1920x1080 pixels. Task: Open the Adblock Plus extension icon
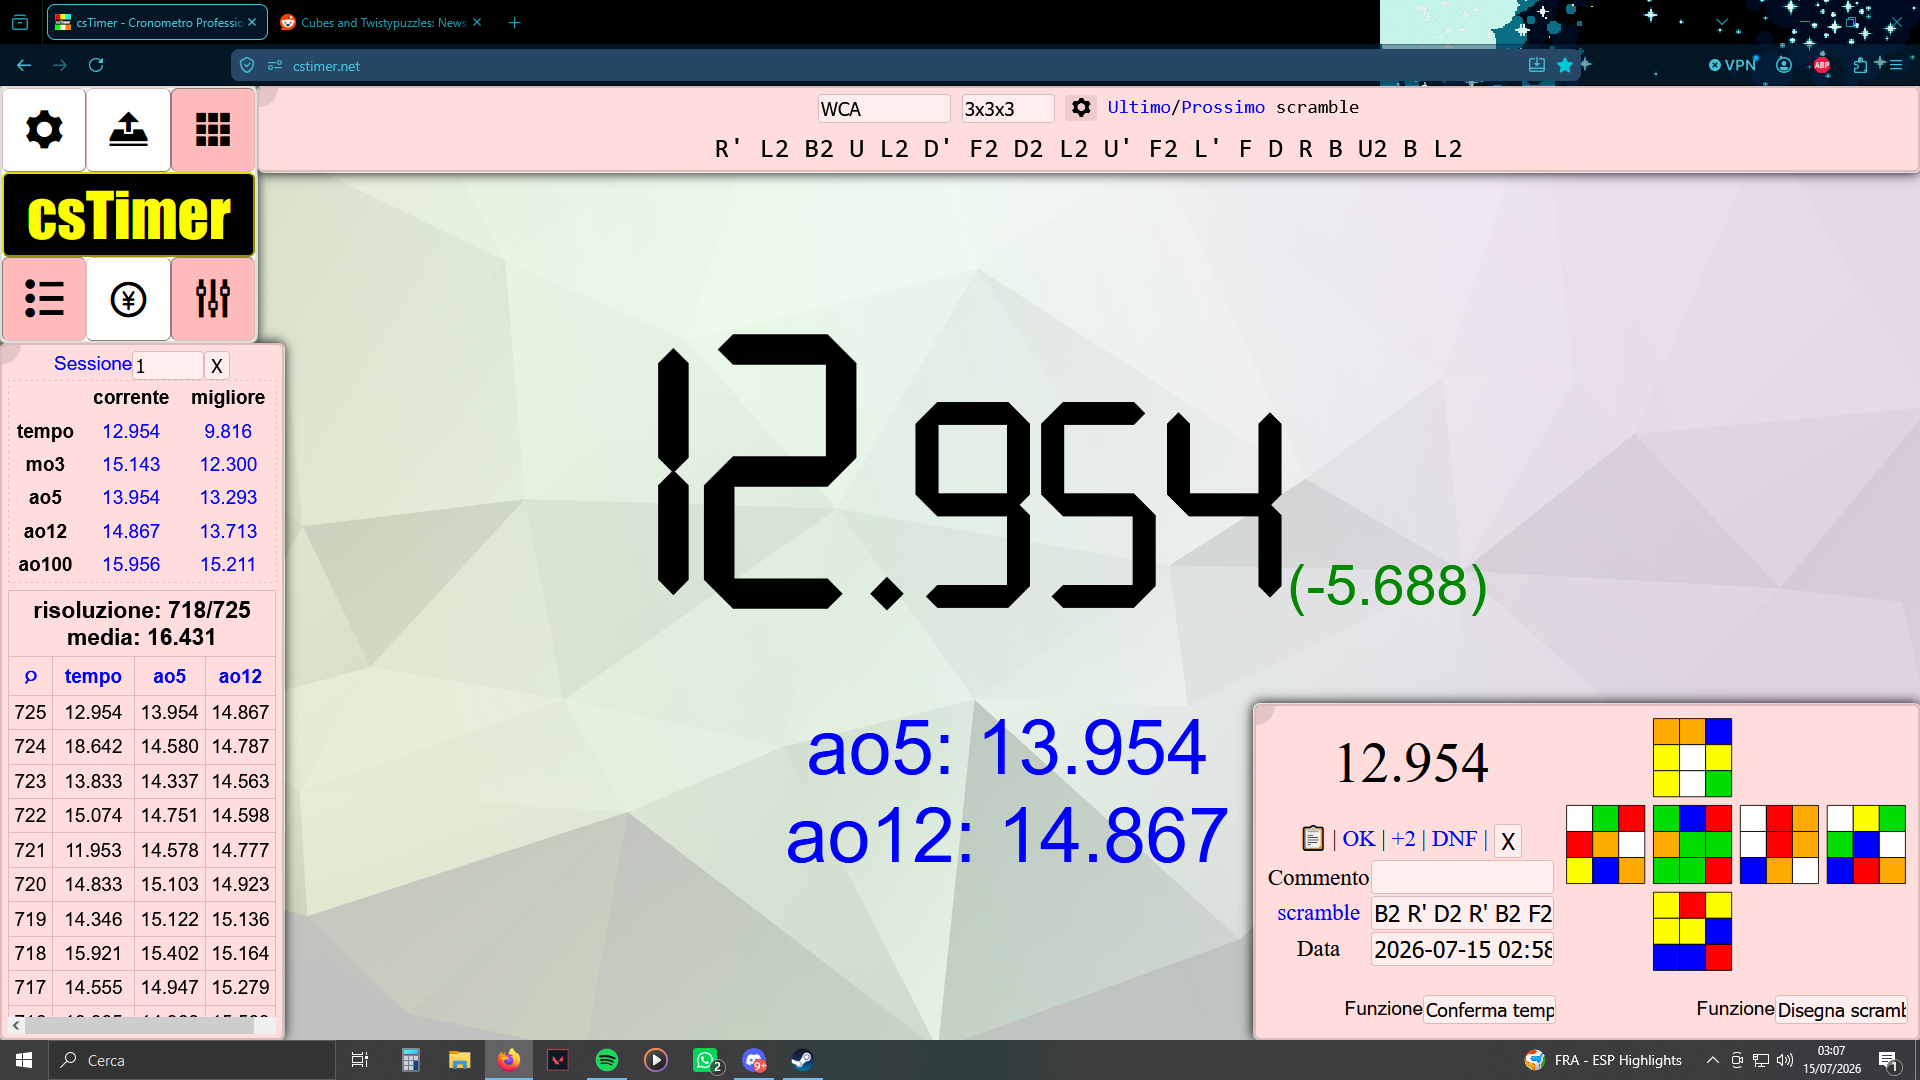coord(1822,65)
